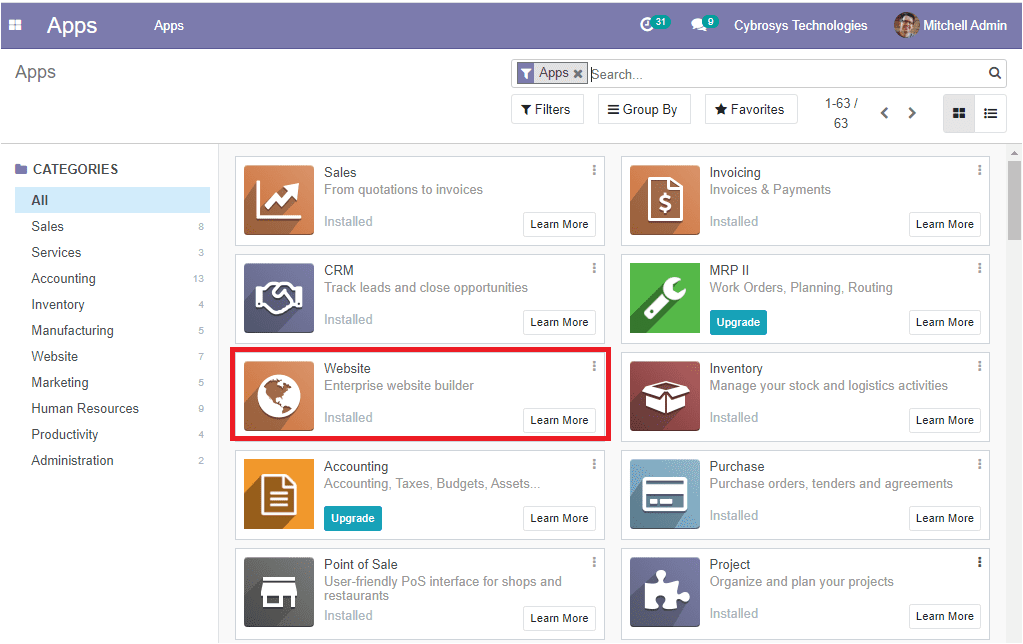Open the Project card options menu
This screenshot has height=644, width=1023.
pyautogui.click(x=979, y=562)
